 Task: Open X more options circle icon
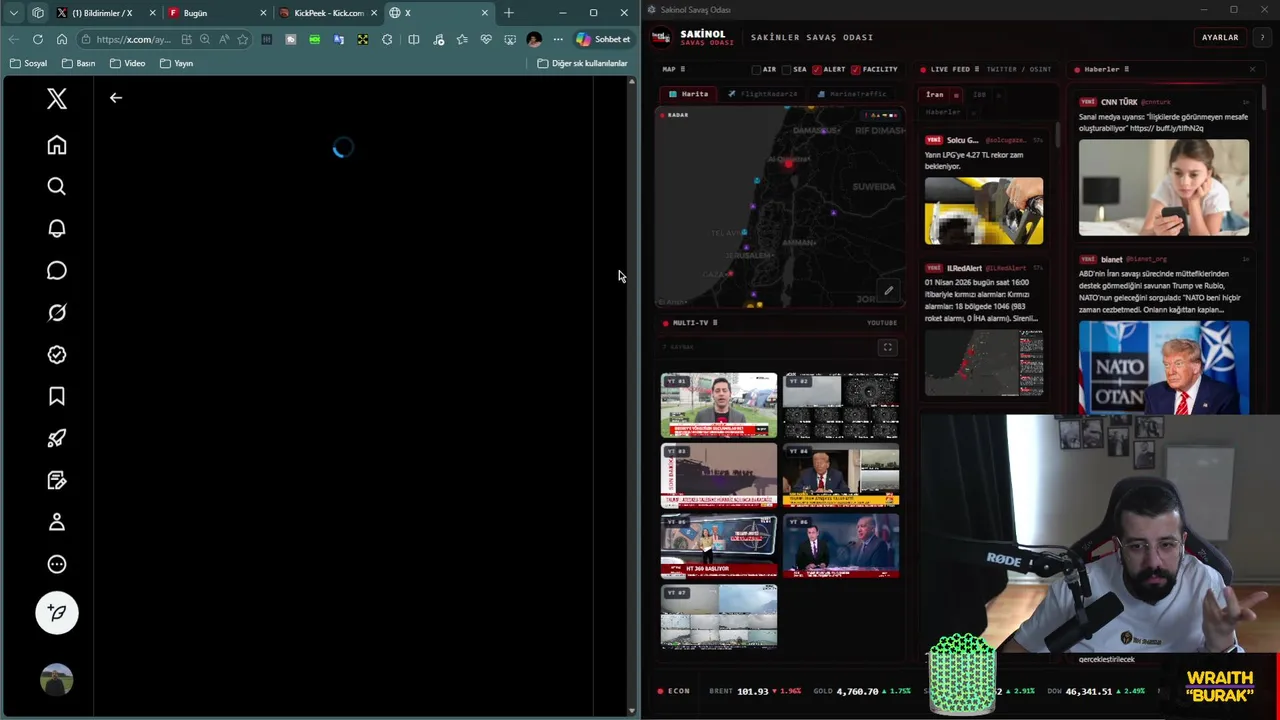tap(57, 564)
